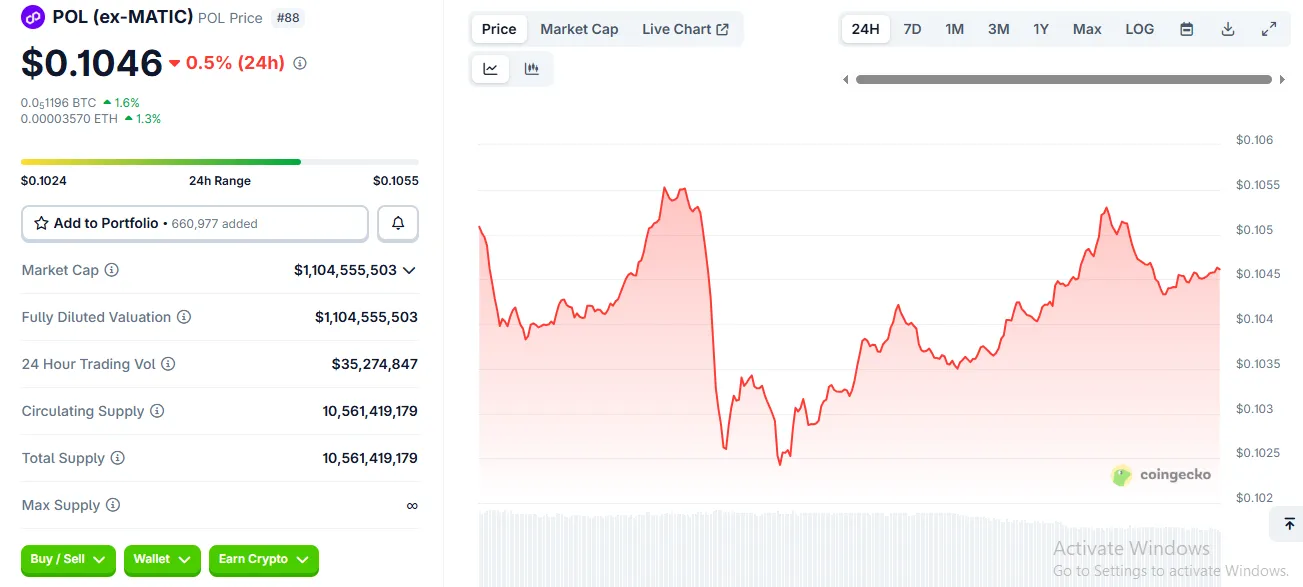Open the Wallet menu button
Viewport: 1303px width, 587px height.
coord(161,561)
